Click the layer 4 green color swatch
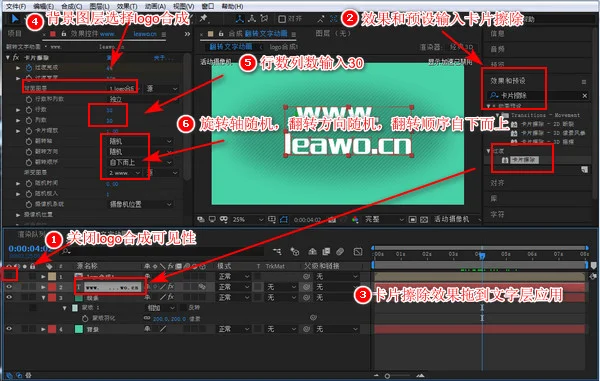The height and width of the screenshot is (381, 600). [x=78, y=329]
